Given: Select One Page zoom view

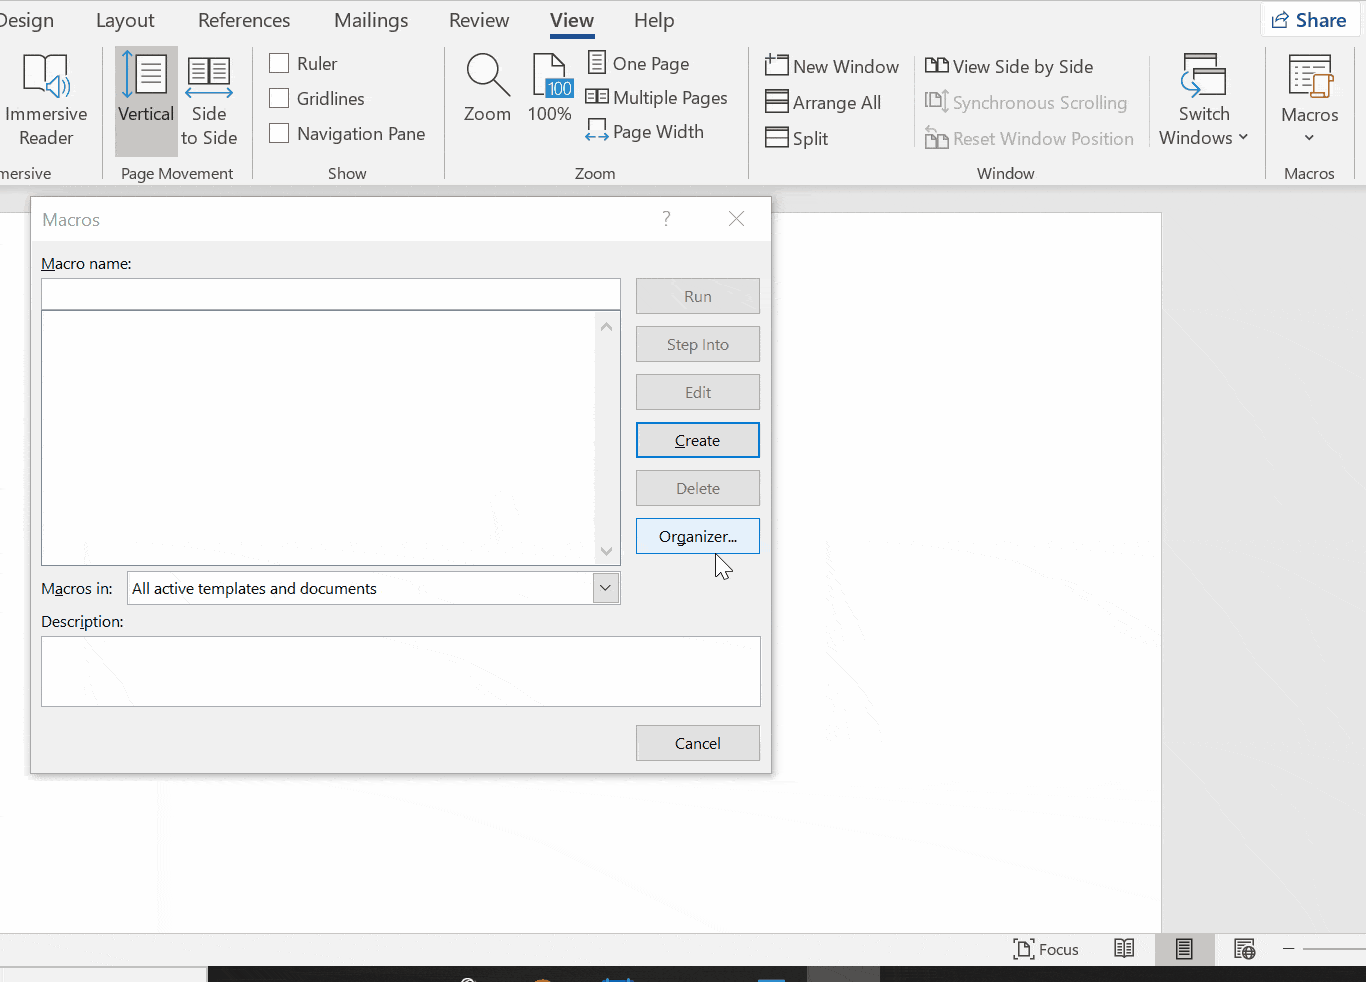Looking at the screenshot, I should (638, 63).
